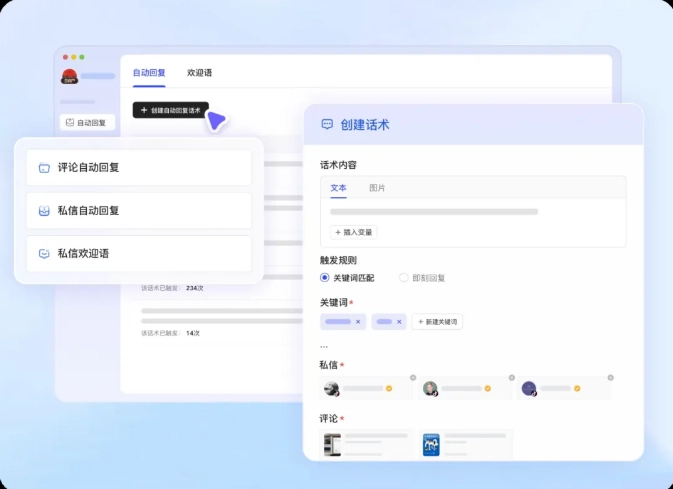This screenshot has height=489, width=673.
Task: Switch to the 欢迎语 tab
Action: [x=199, y=73]
